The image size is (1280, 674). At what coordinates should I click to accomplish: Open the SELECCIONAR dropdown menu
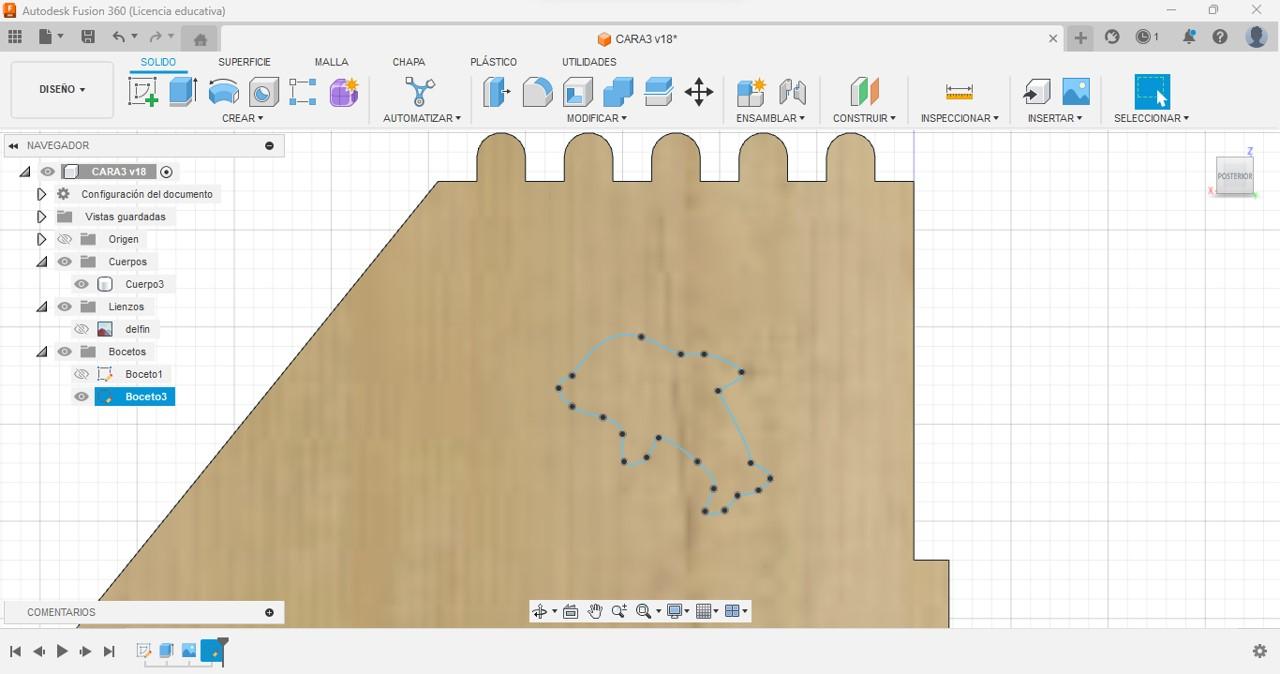pos(1152,118)
